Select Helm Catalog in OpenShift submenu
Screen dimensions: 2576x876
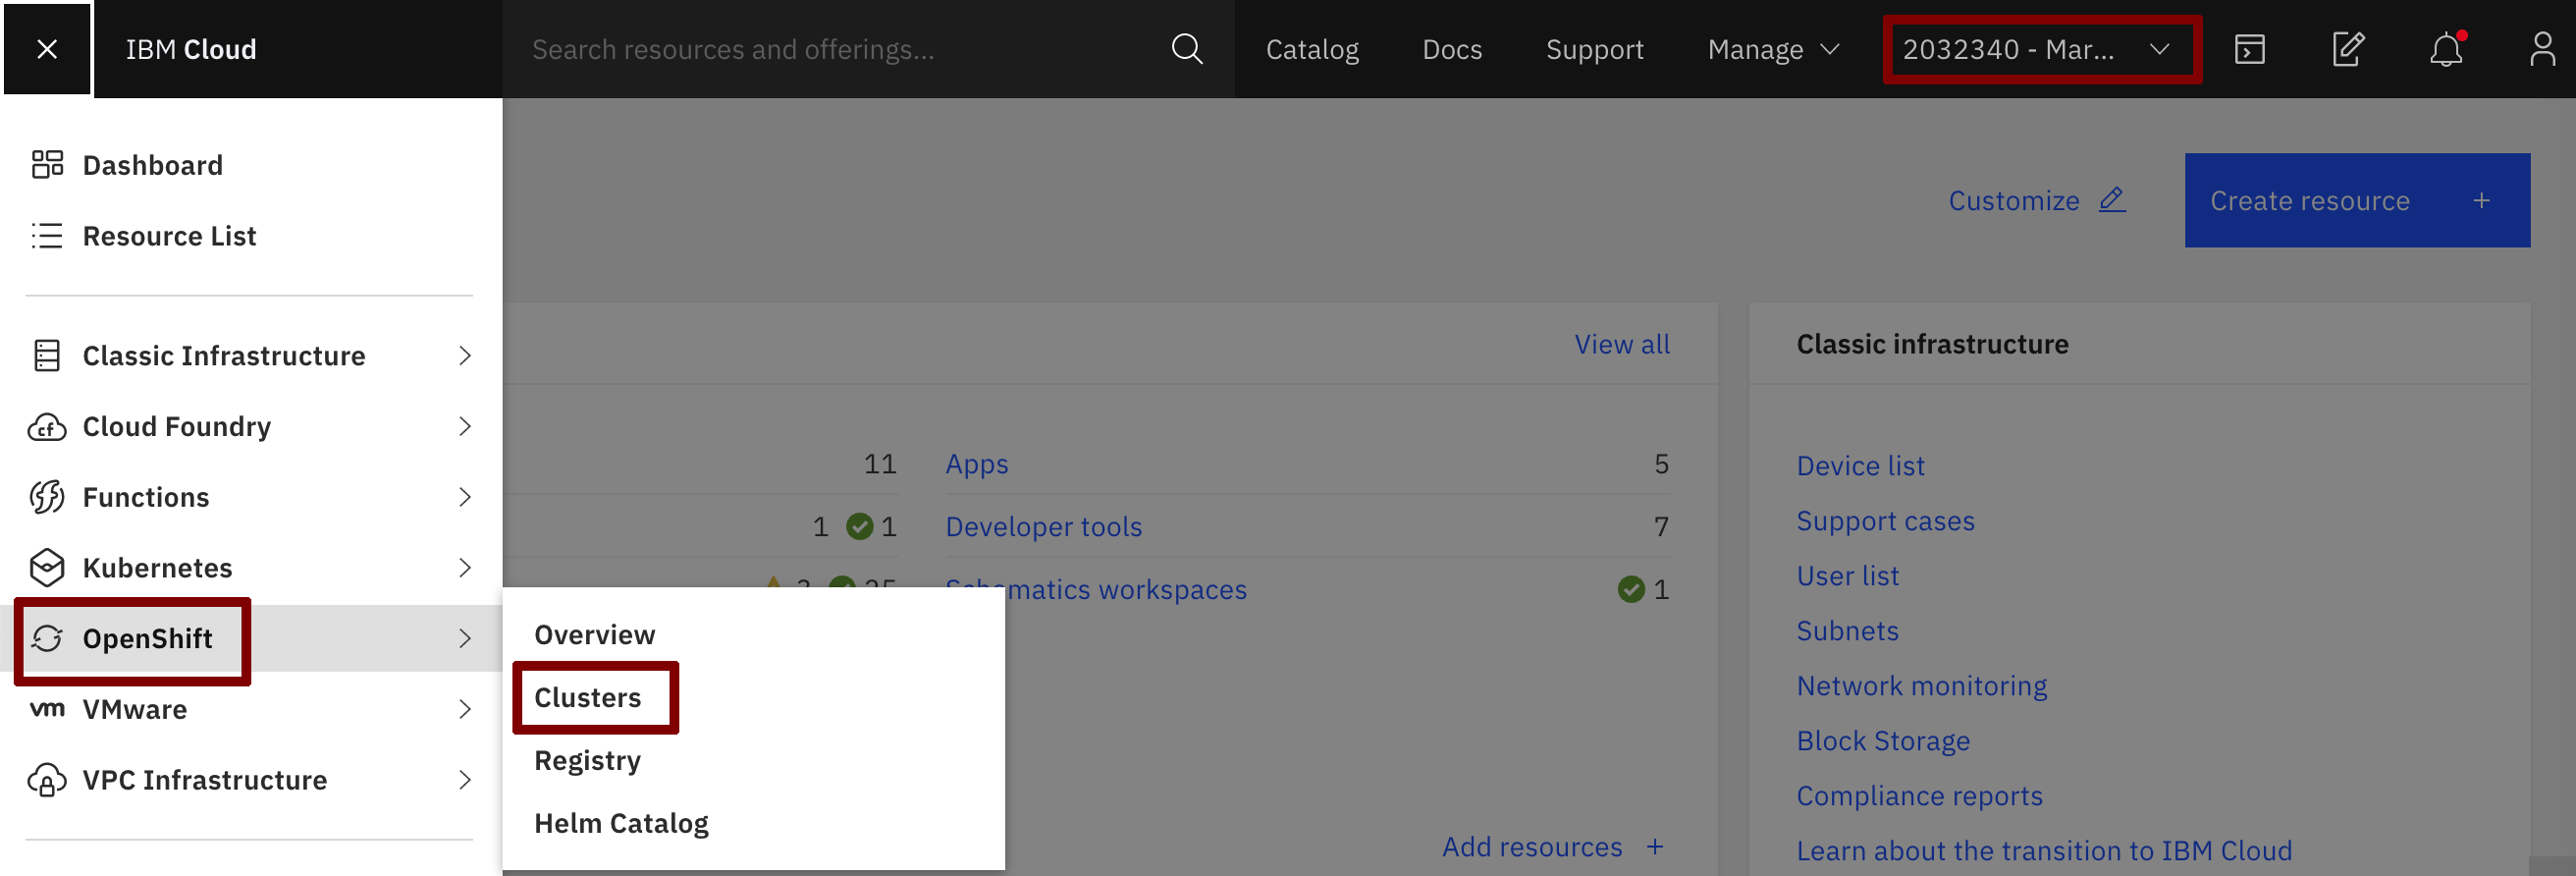(x=621, y=824)
